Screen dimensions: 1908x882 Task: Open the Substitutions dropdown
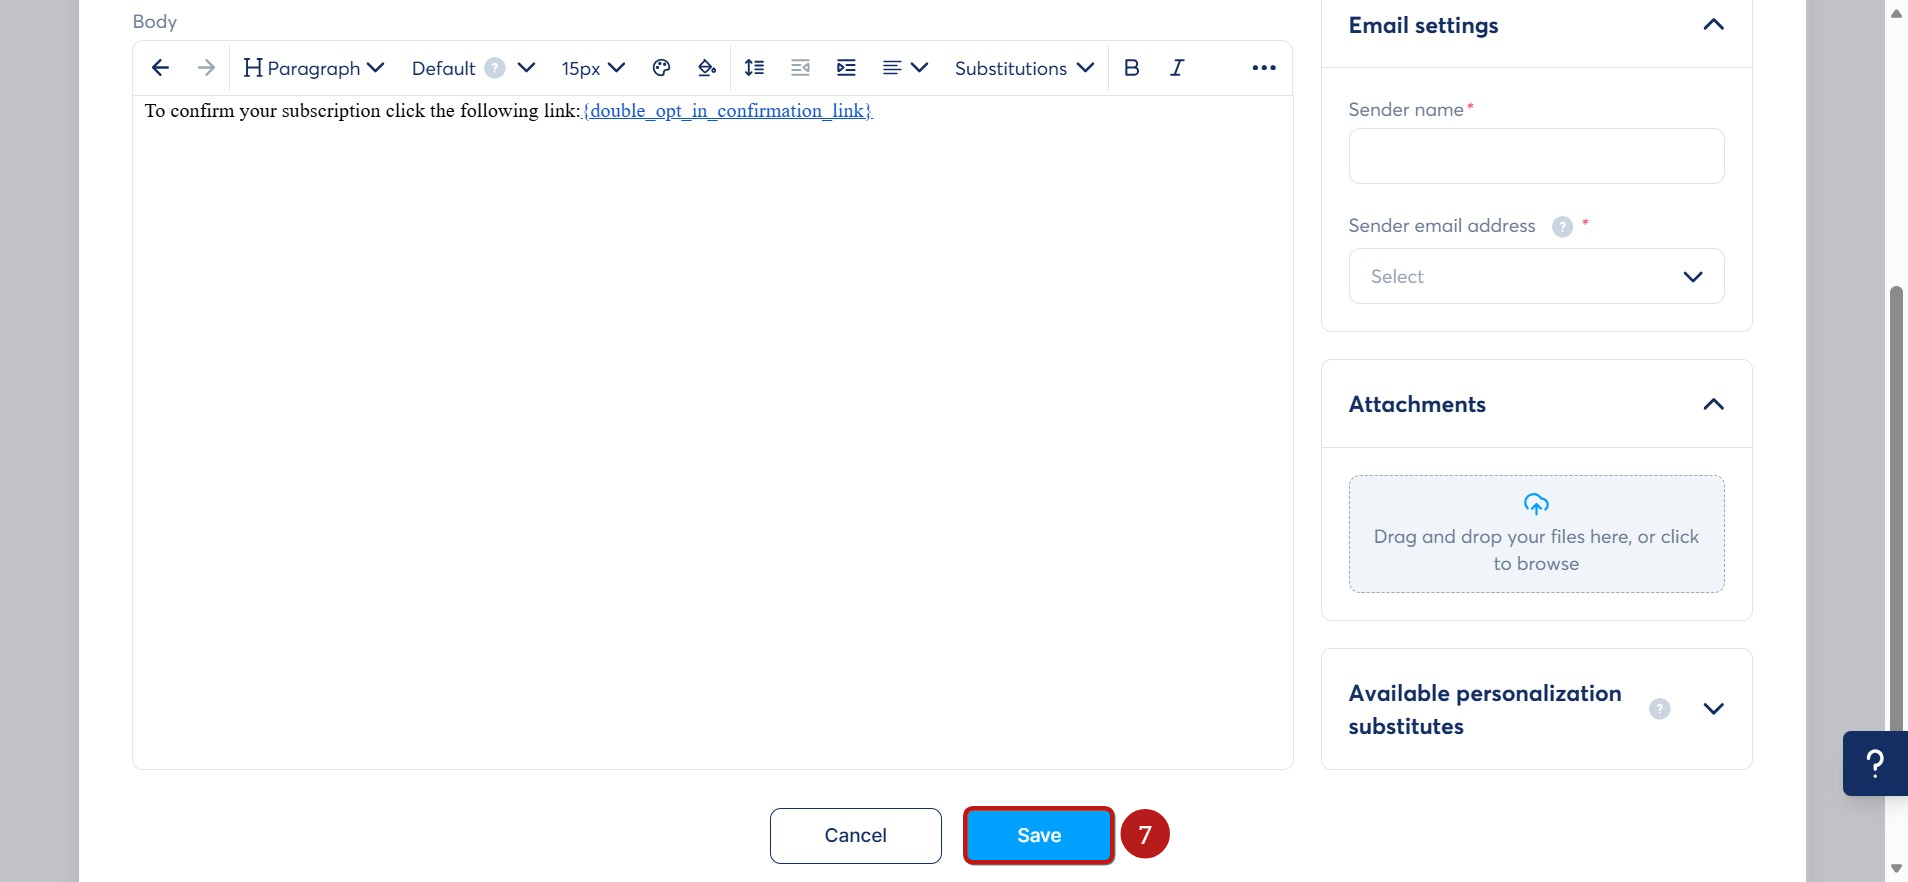point(1024,68)
